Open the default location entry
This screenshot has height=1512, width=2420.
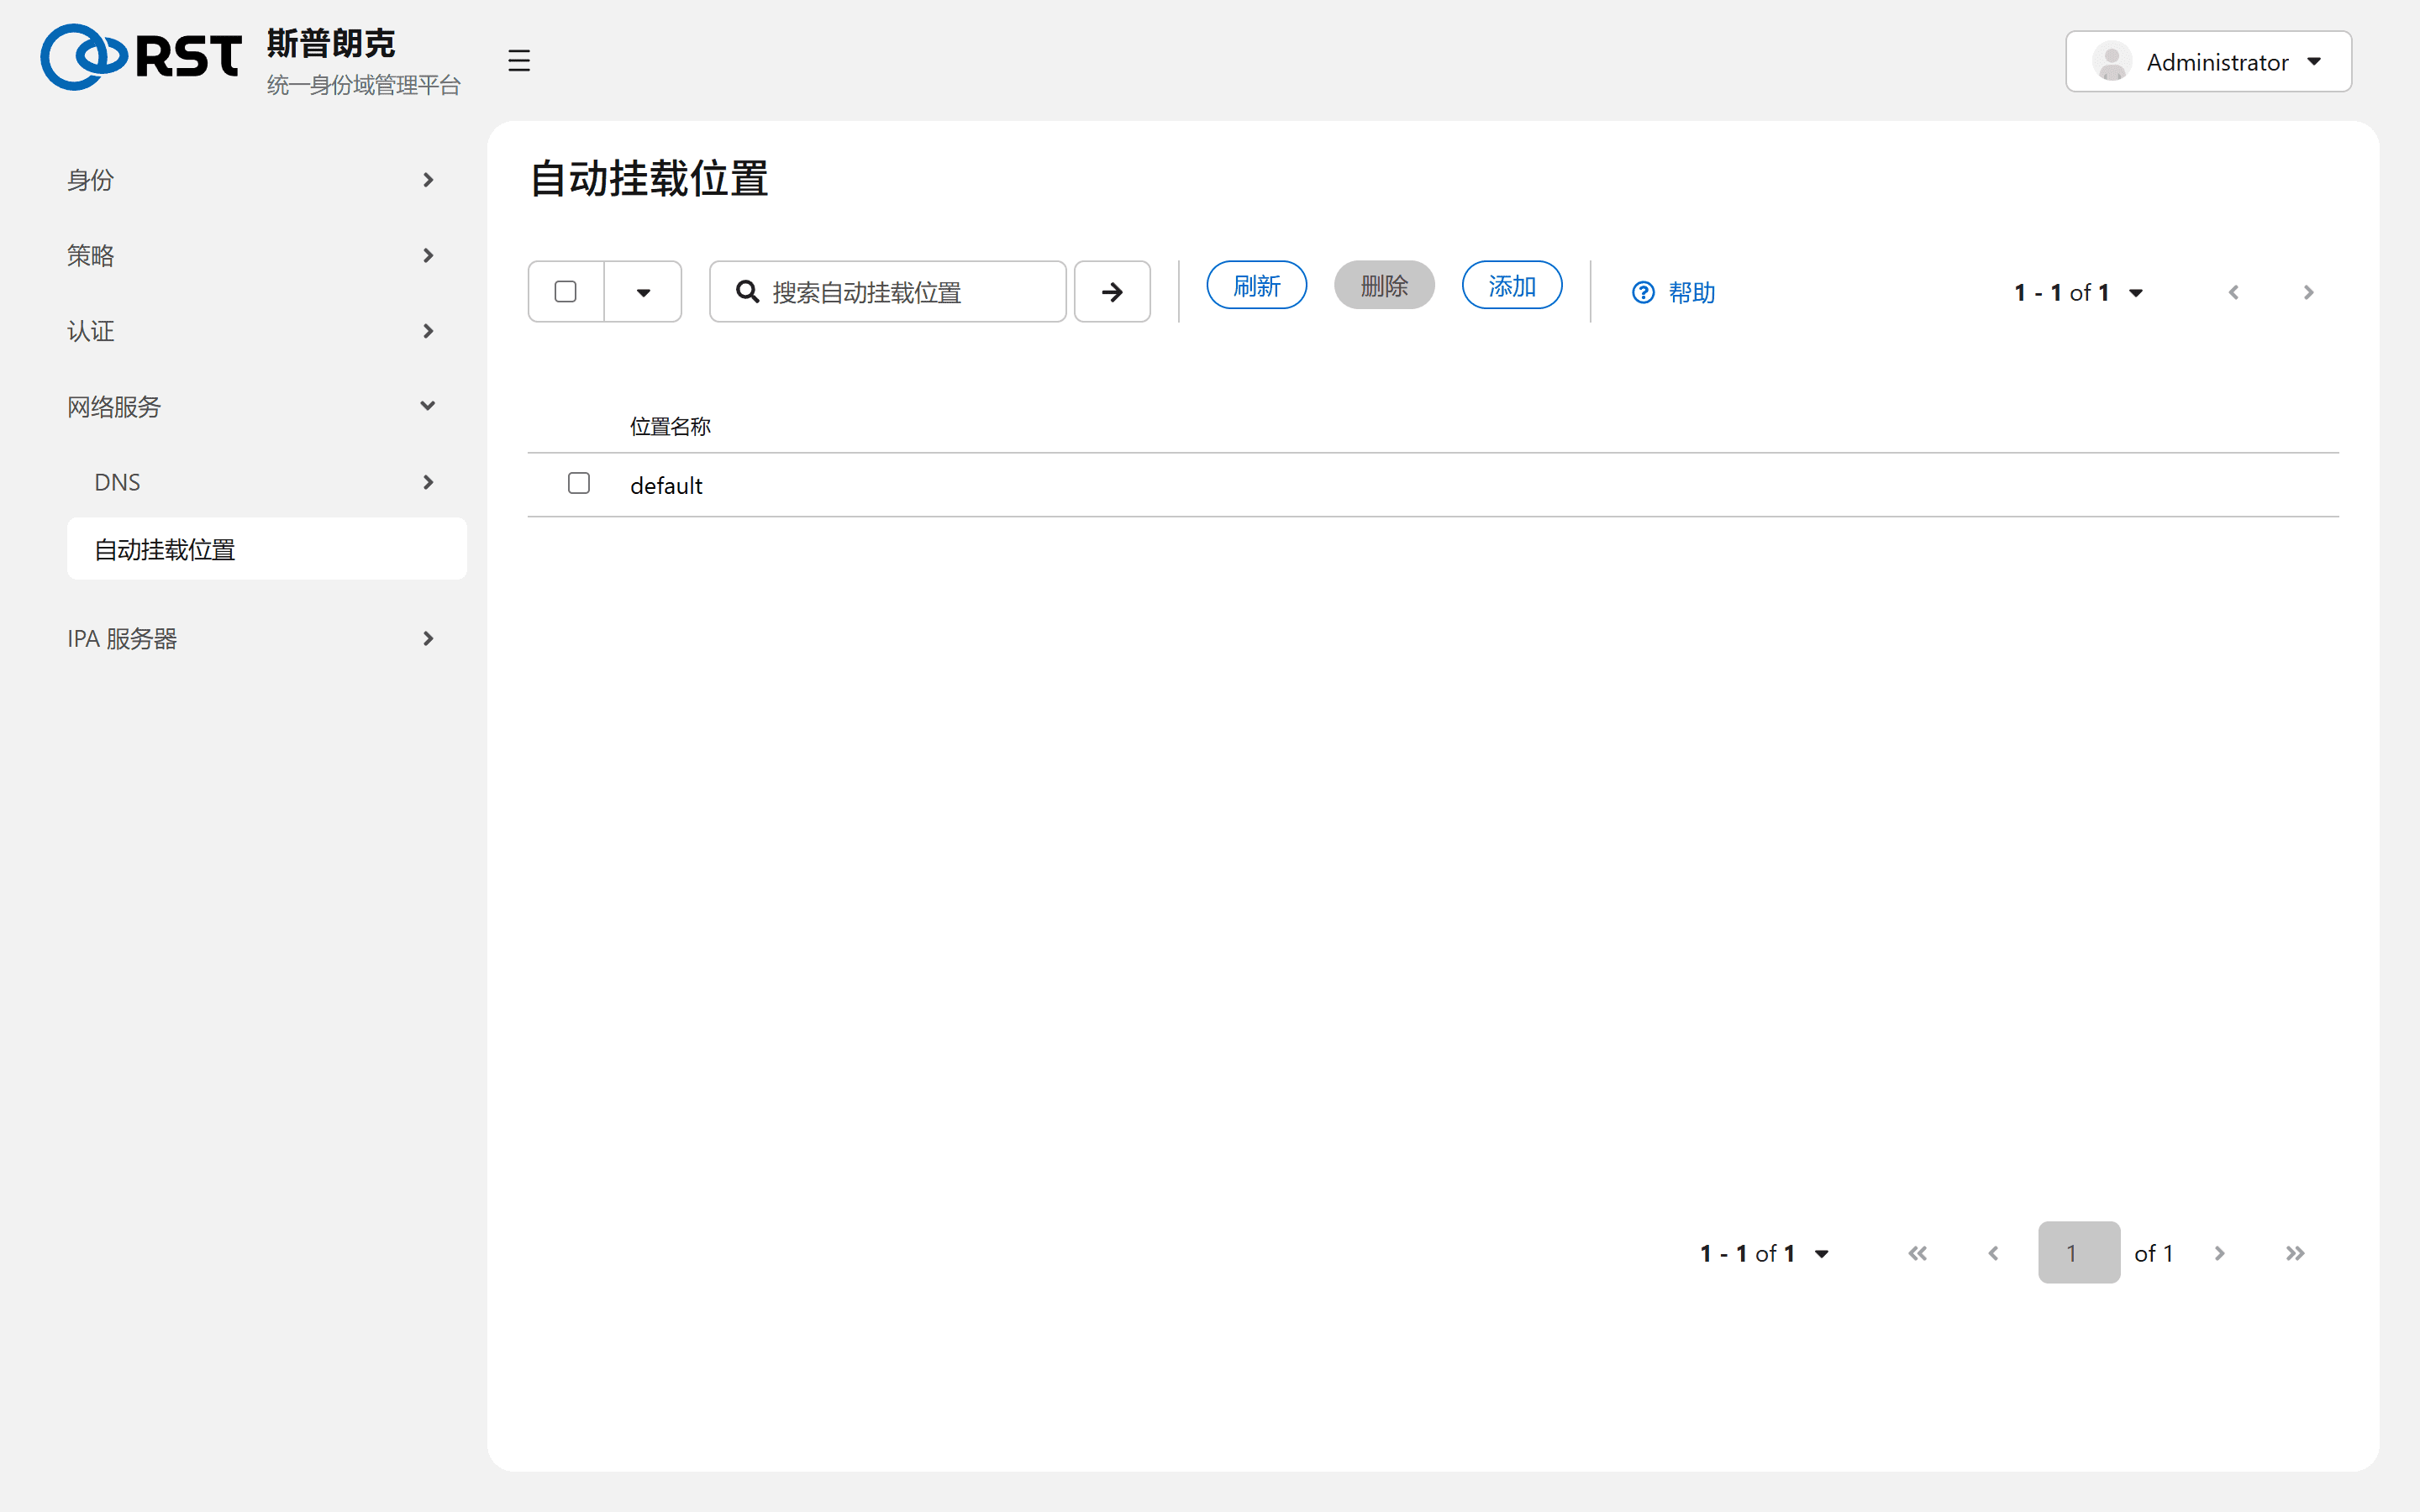pos(666,486)
